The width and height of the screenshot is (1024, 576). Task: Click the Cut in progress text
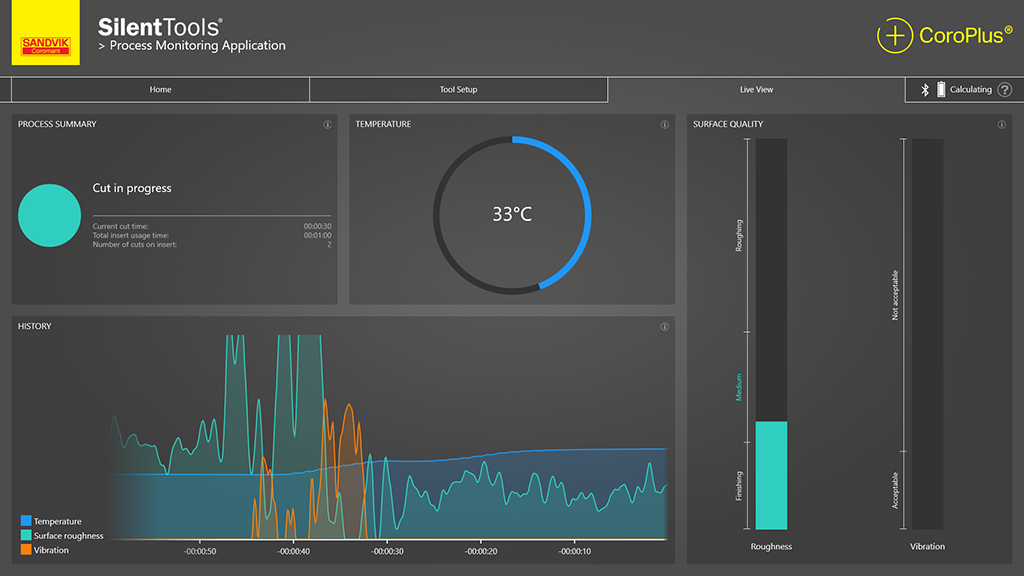point(132,188)
